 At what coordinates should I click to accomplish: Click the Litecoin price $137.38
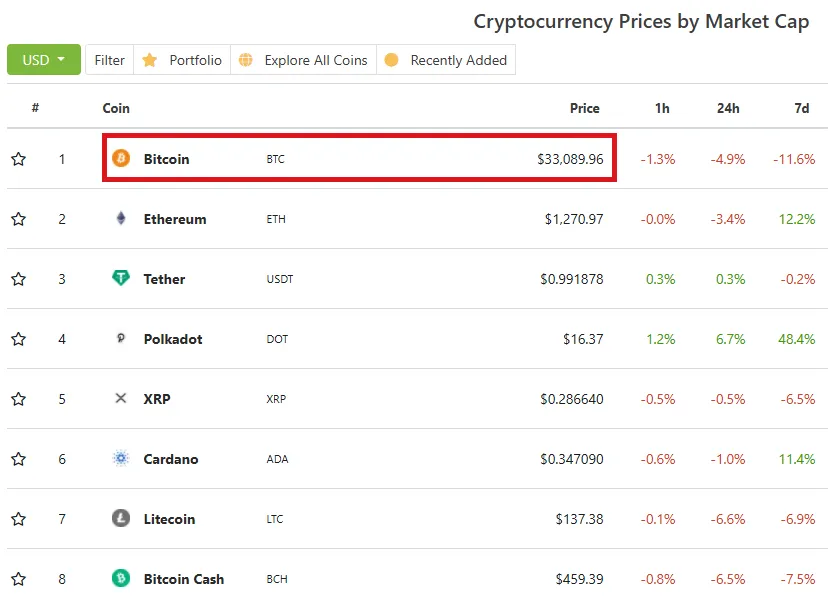click(x=579, y=519)
